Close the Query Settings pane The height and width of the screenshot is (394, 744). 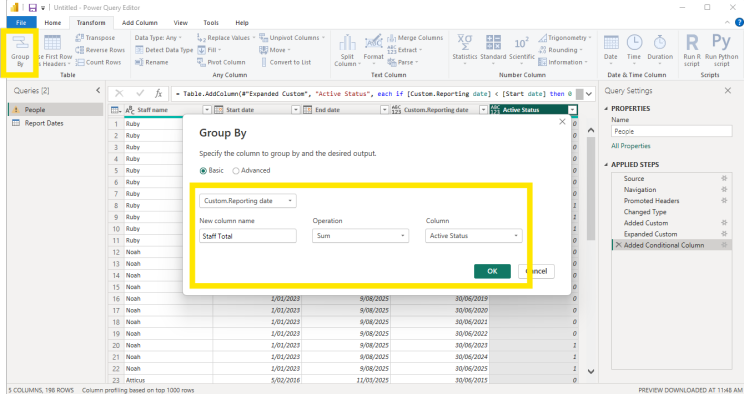(x=728, y=90)
